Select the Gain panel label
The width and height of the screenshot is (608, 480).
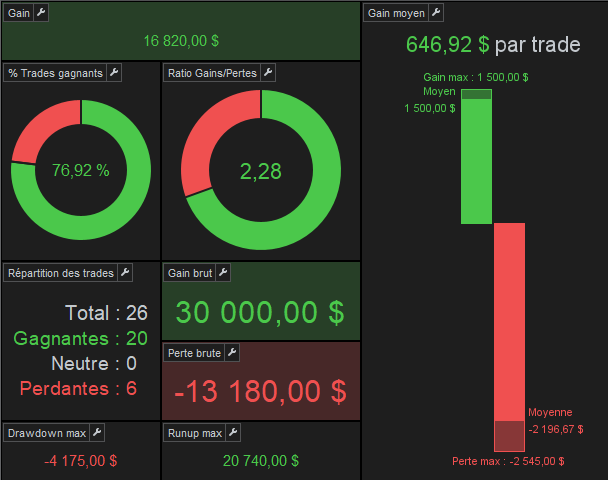click(x=19, y=13)
